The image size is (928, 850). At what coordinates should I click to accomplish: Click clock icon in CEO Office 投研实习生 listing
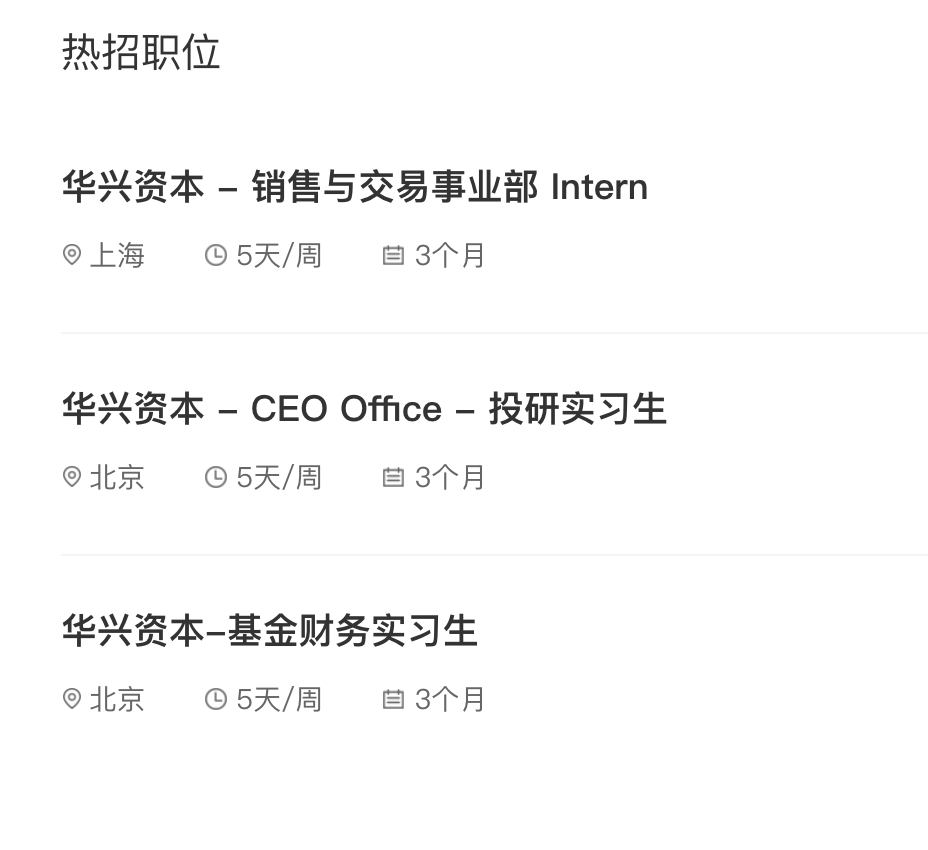pyautogui.click(x=216, y=477)
